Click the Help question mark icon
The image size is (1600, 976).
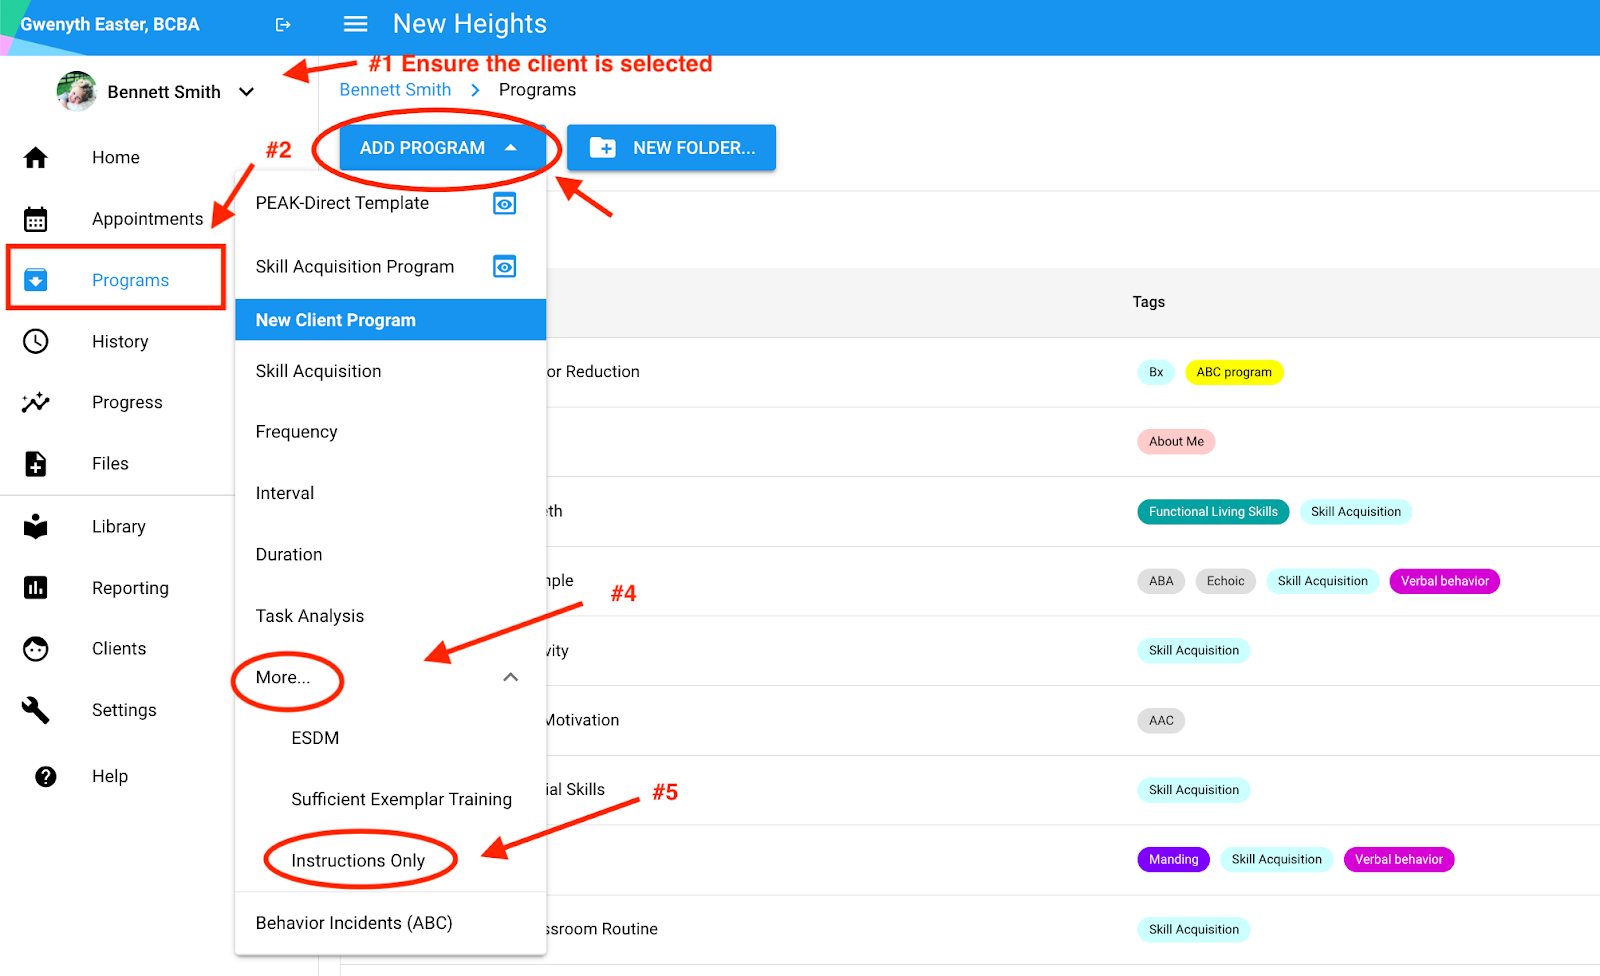(x=45, y=777)
